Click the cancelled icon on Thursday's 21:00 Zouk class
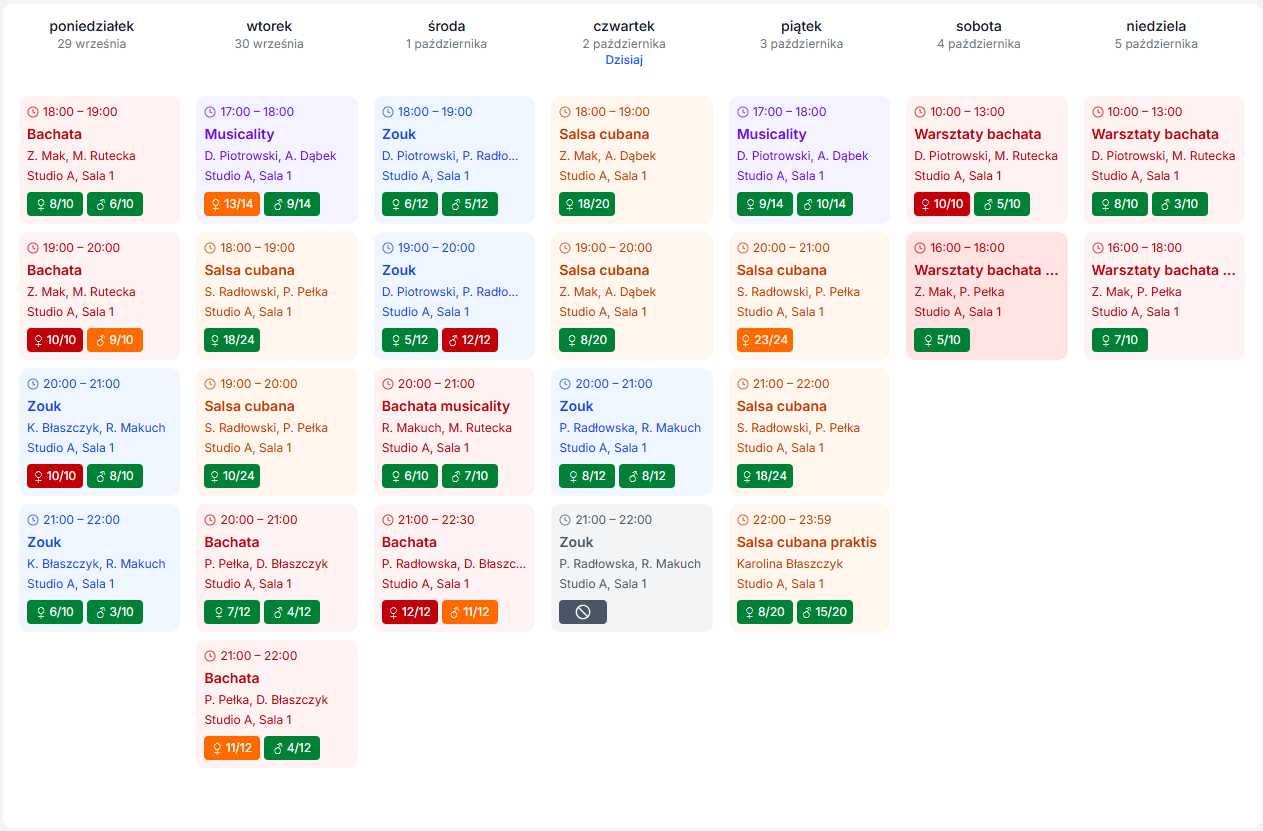The height and width of the screenshot is (831, 1263). click(582, 611)
